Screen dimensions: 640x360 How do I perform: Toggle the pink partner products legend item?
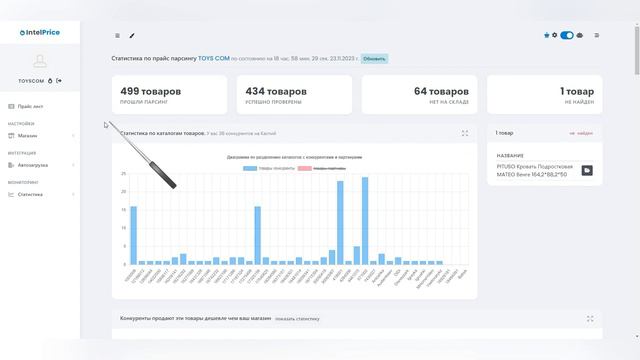tap(322, 168)
